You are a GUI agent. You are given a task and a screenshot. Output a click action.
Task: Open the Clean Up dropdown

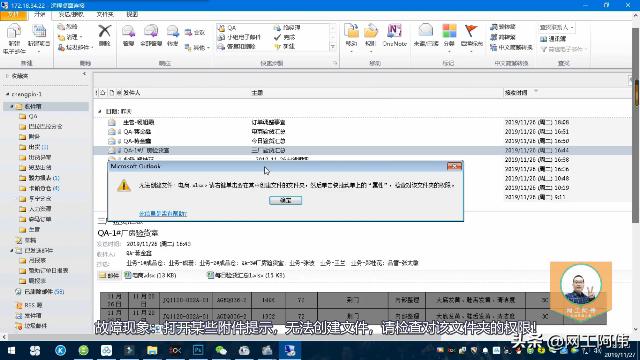click(70, 37)
